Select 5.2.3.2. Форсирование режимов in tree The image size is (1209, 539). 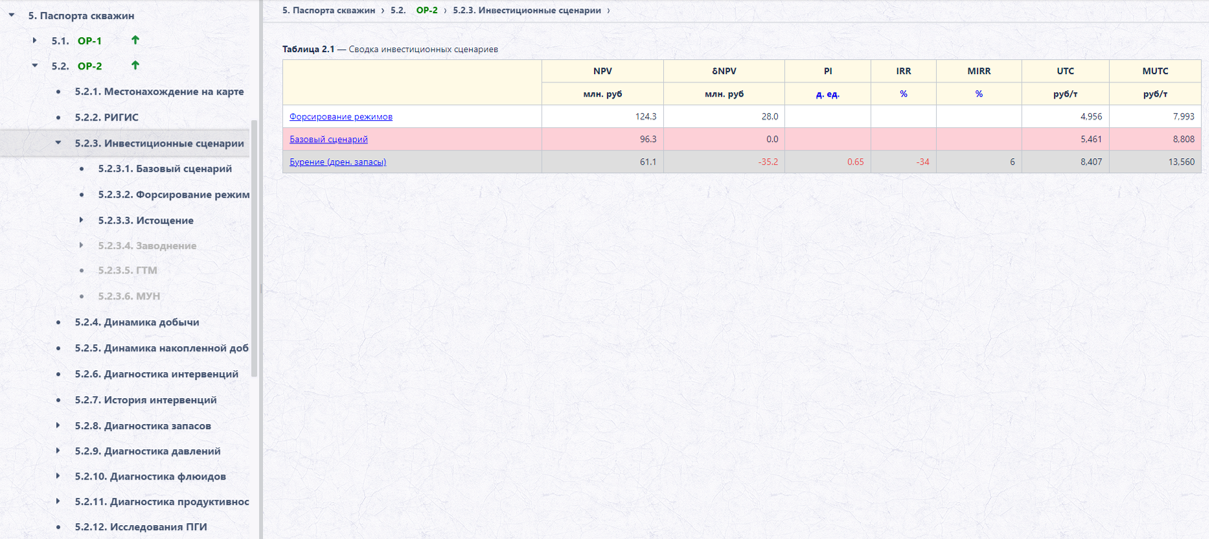[x=174, y=194]
